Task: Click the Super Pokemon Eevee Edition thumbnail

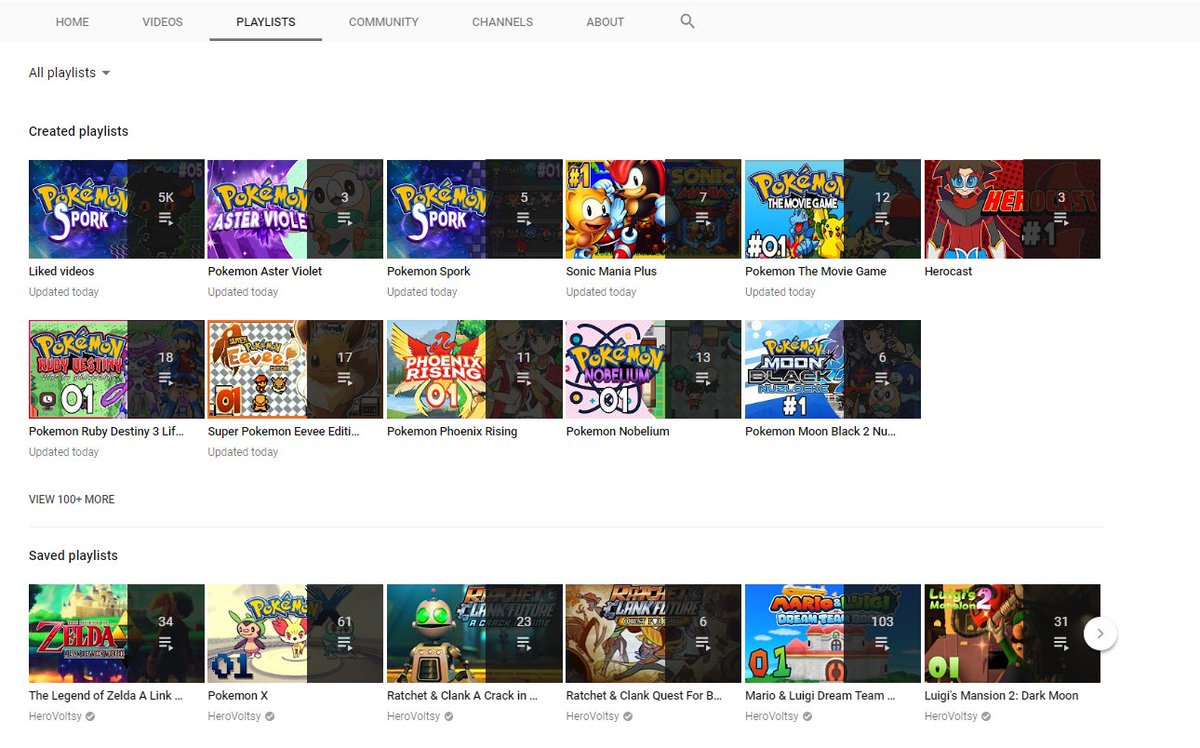Action: 295,369
